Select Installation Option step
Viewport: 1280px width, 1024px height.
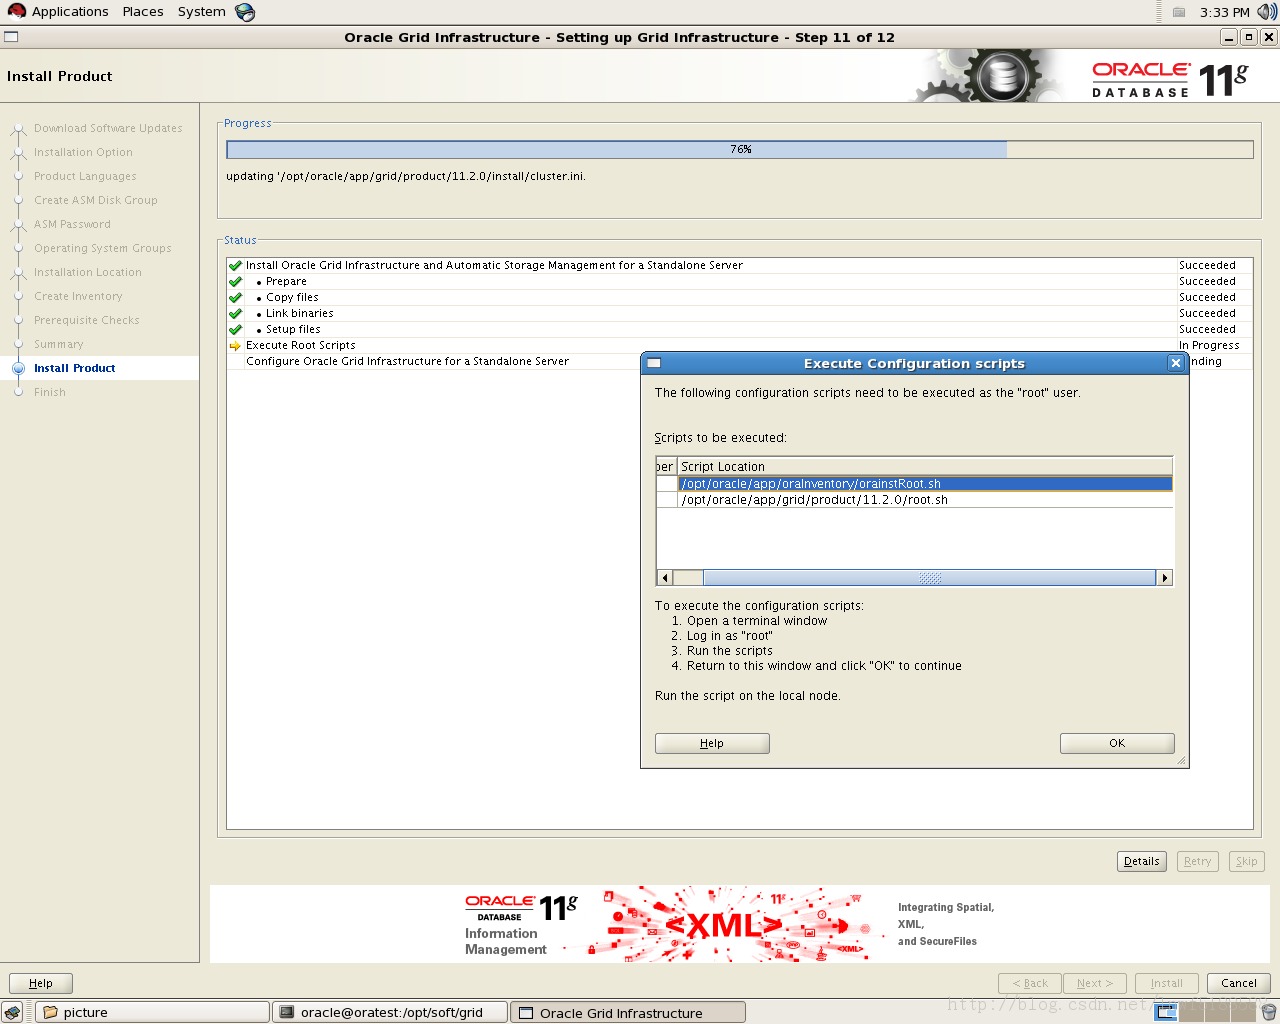83,152
